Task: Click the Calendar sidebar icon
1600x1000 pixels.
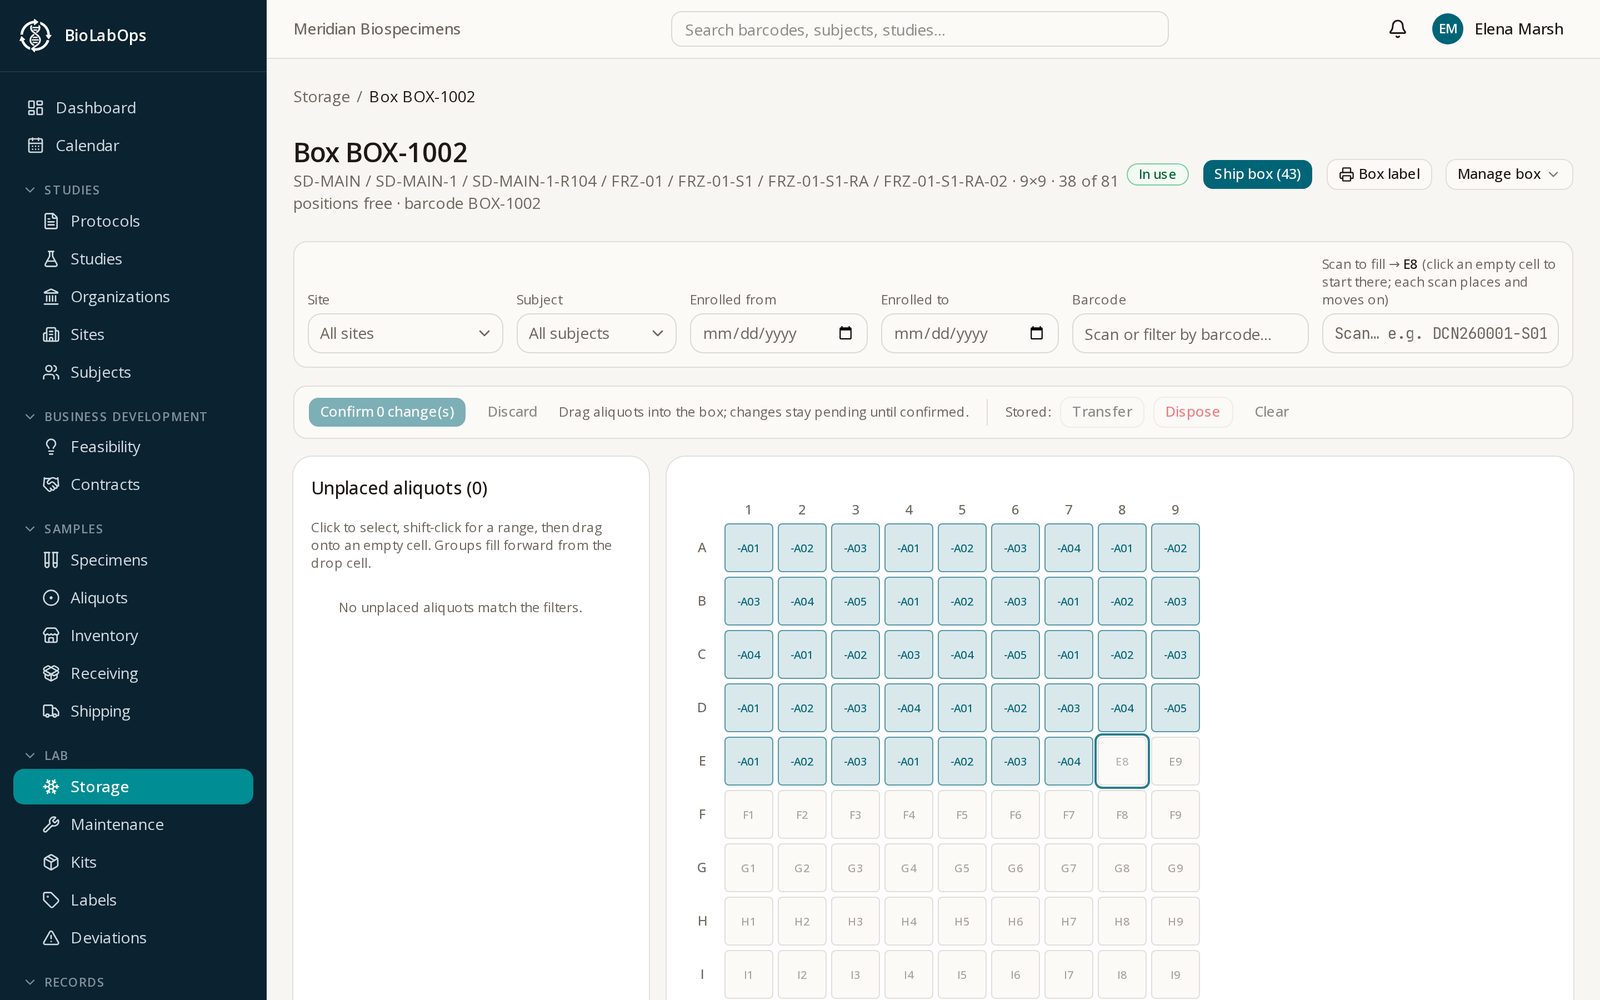Action: pyautogui.click(x=36, y=146)
